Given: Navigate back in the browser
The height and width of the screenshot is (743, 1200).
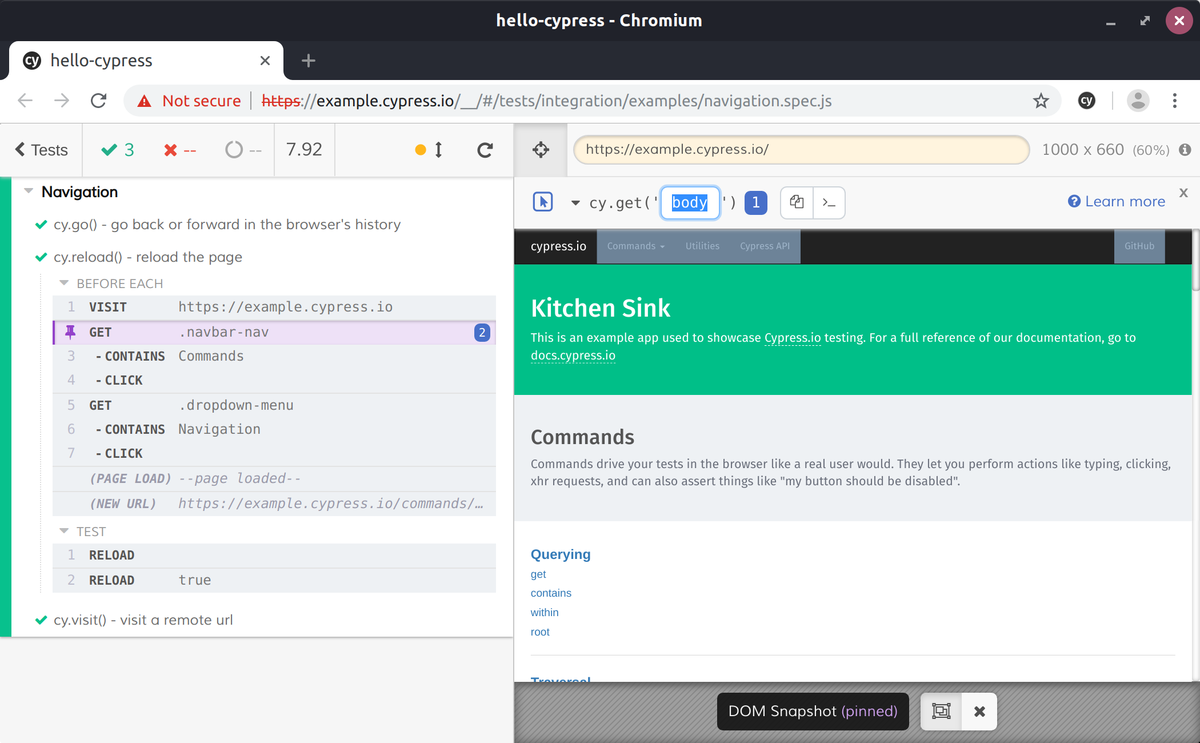Looking at the screenshot, I should [x=26, y=100].
